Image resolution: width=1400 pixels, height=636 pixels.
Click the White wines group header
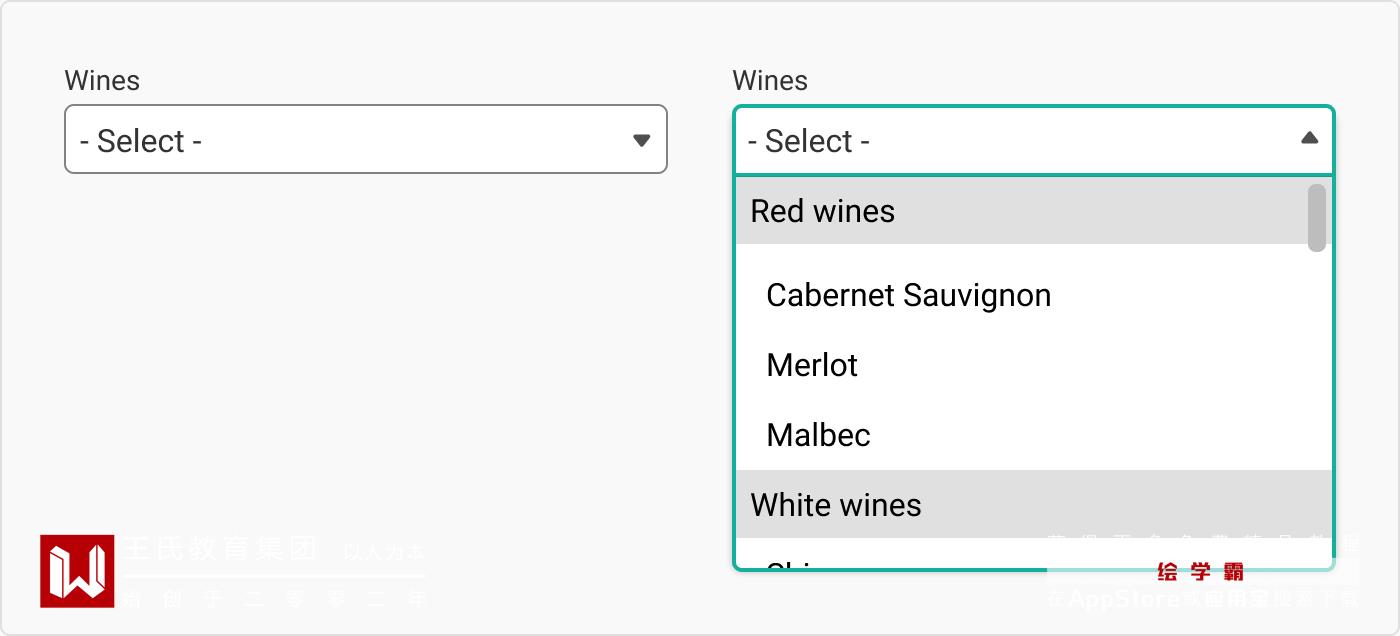point(836,505)
